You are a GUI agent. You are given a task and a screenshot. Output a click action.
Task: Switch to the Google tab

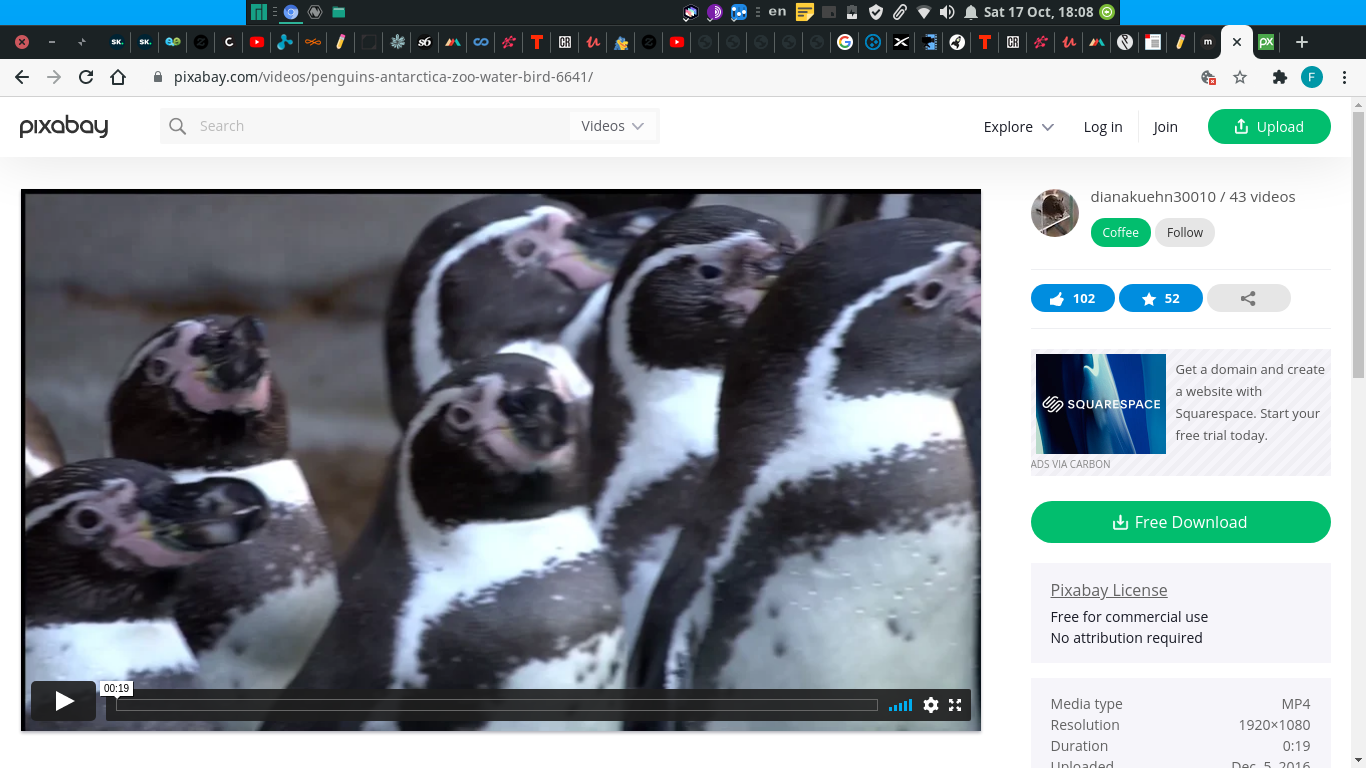pos(845,42)
